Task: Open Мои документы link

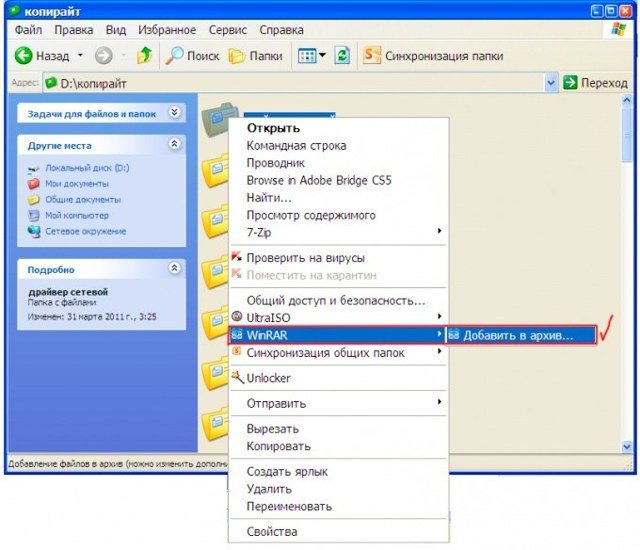Action: (x=77, y=184)
